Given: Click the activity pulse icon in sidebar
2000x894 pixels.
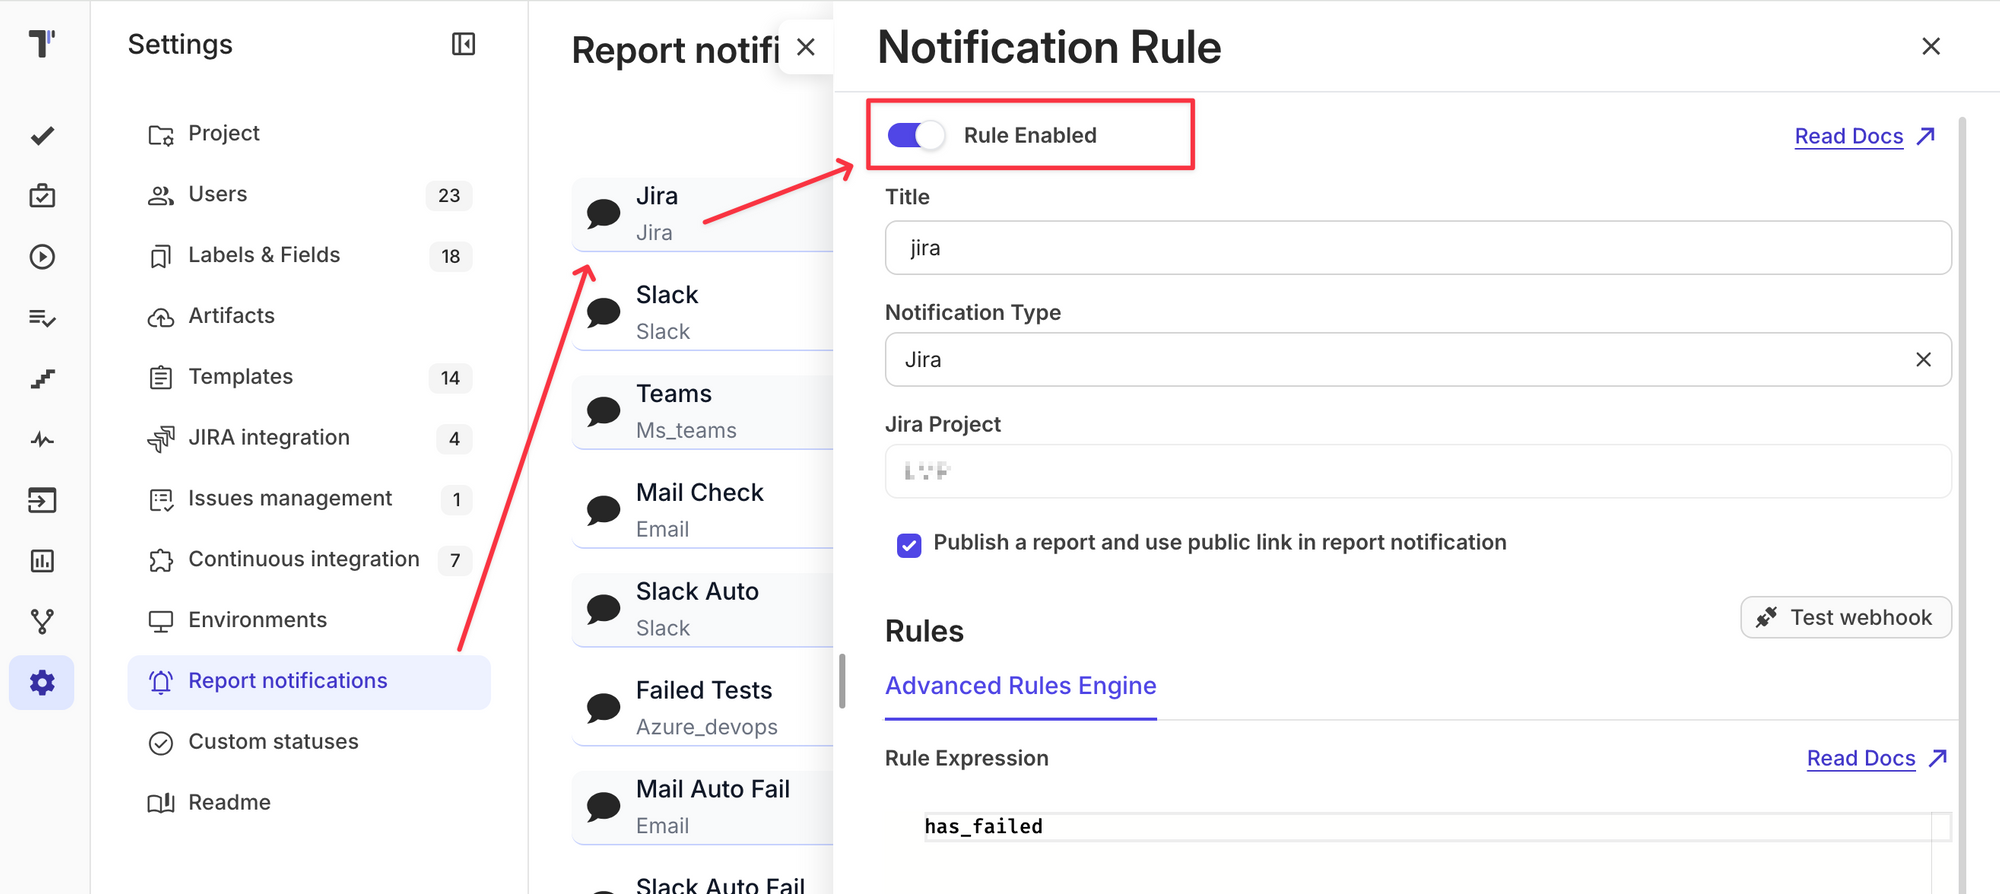Looking at the screenshot, I should (41, 438).
